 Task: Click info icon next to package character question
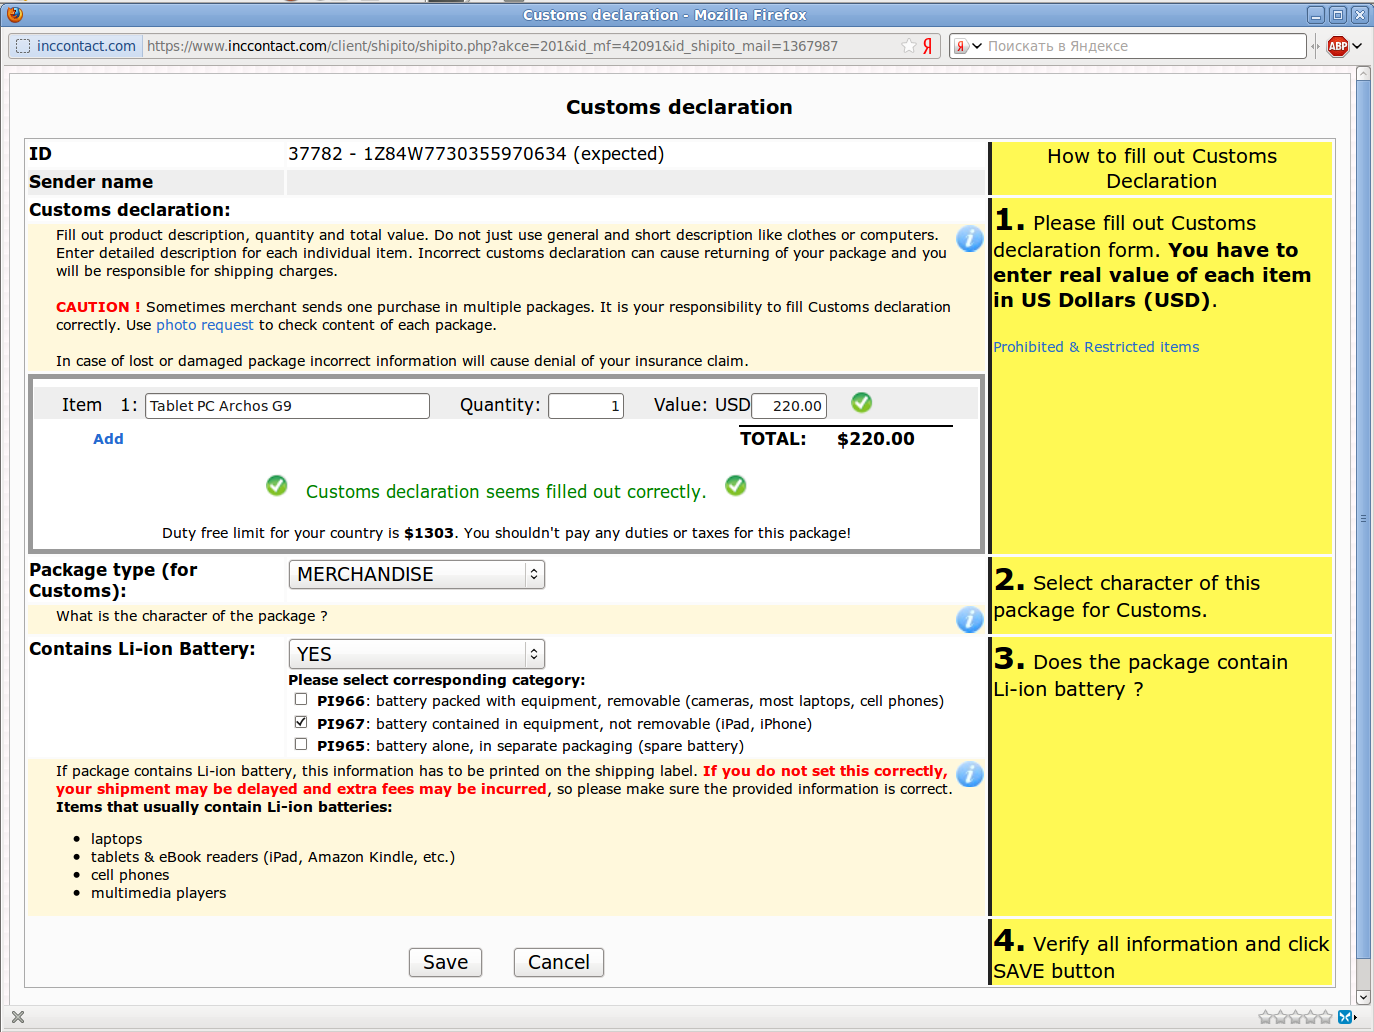tap(969, 620)
